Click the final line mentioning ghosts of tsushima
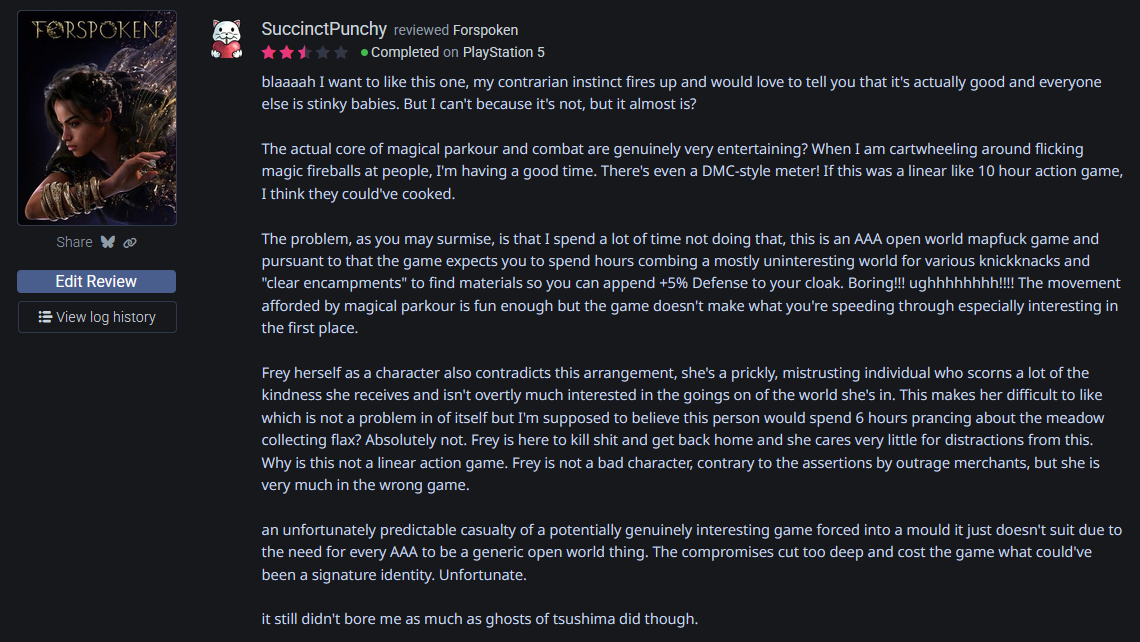 tap(479, 619)
